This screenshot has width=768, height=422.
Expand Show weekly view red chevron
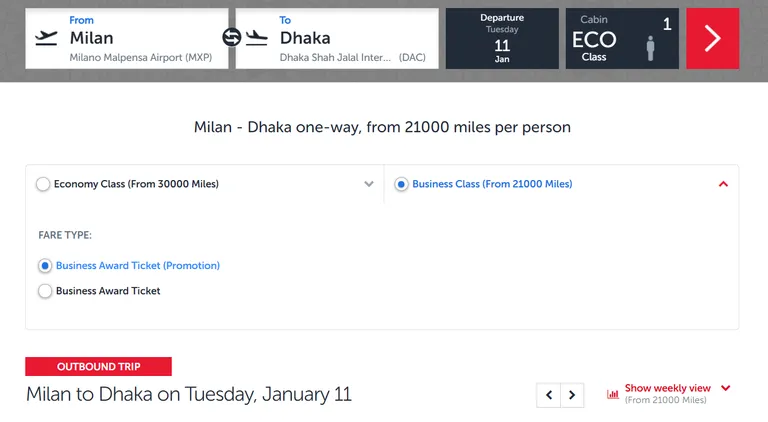click(726, 388)
